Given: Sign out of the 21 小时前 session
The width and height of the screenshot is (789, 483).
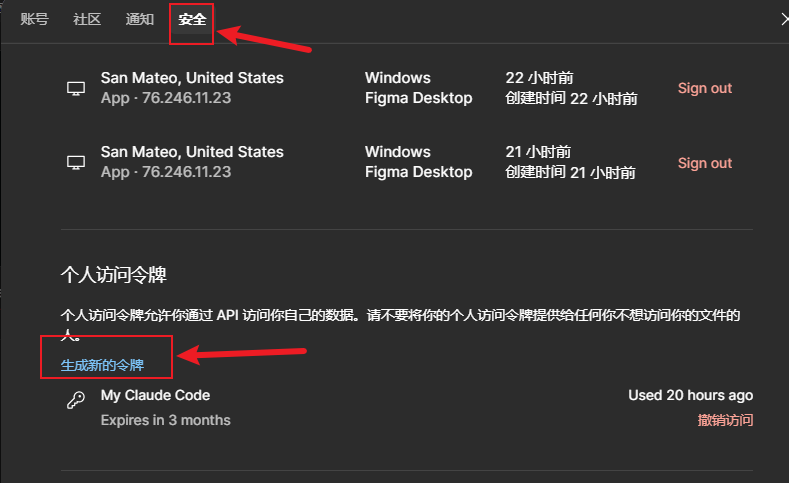Looking at the screenshot, I should click(x=704, y=163).
